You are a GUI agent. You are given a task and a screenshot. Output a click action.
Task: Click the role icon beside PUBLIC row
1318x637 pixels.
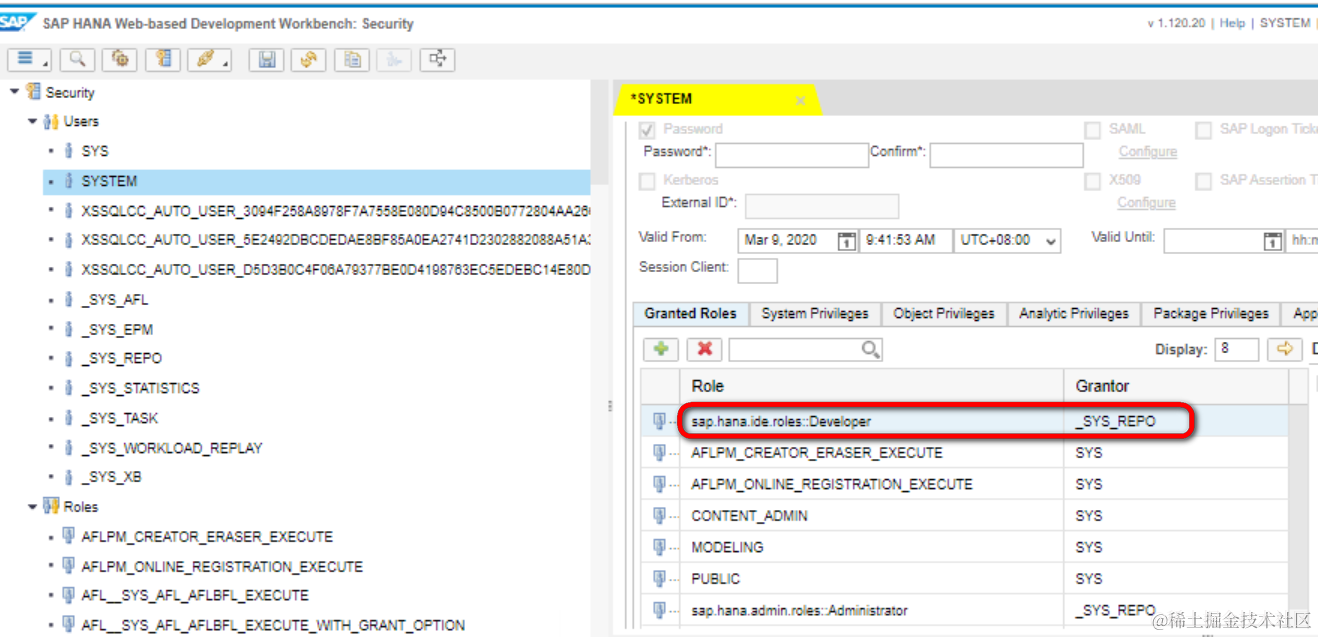(659, 578)
